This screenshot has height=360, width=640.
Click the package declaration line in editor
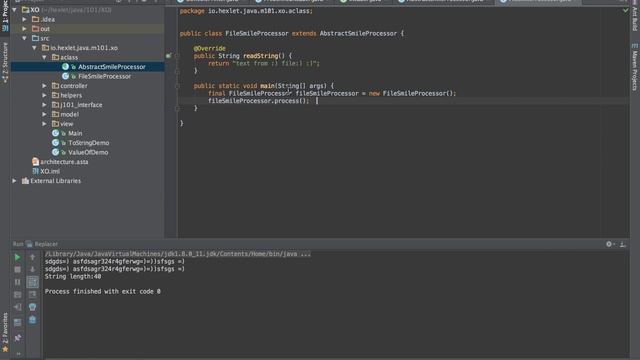[246, 11]
